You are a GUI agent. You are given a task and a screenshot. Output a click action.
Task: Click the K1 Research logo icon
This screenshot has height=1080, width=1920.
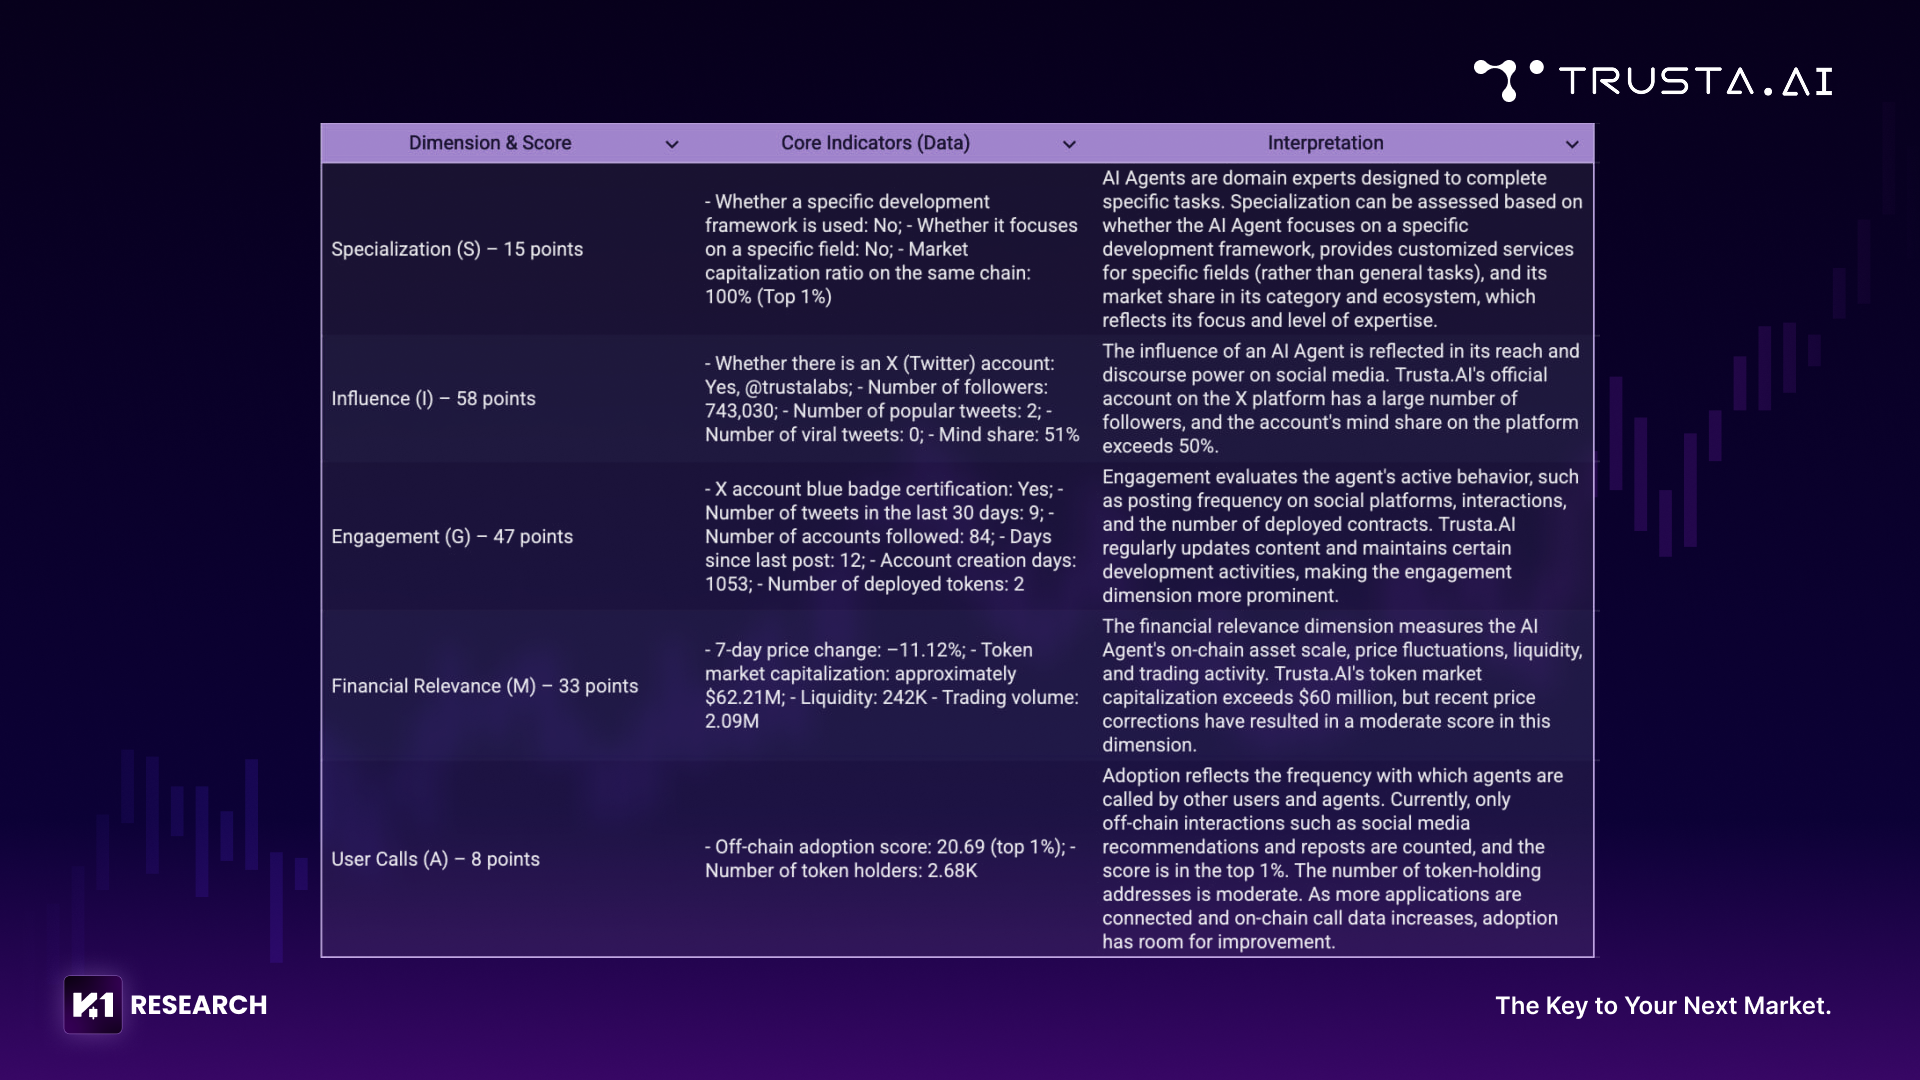pos(93,1005)
